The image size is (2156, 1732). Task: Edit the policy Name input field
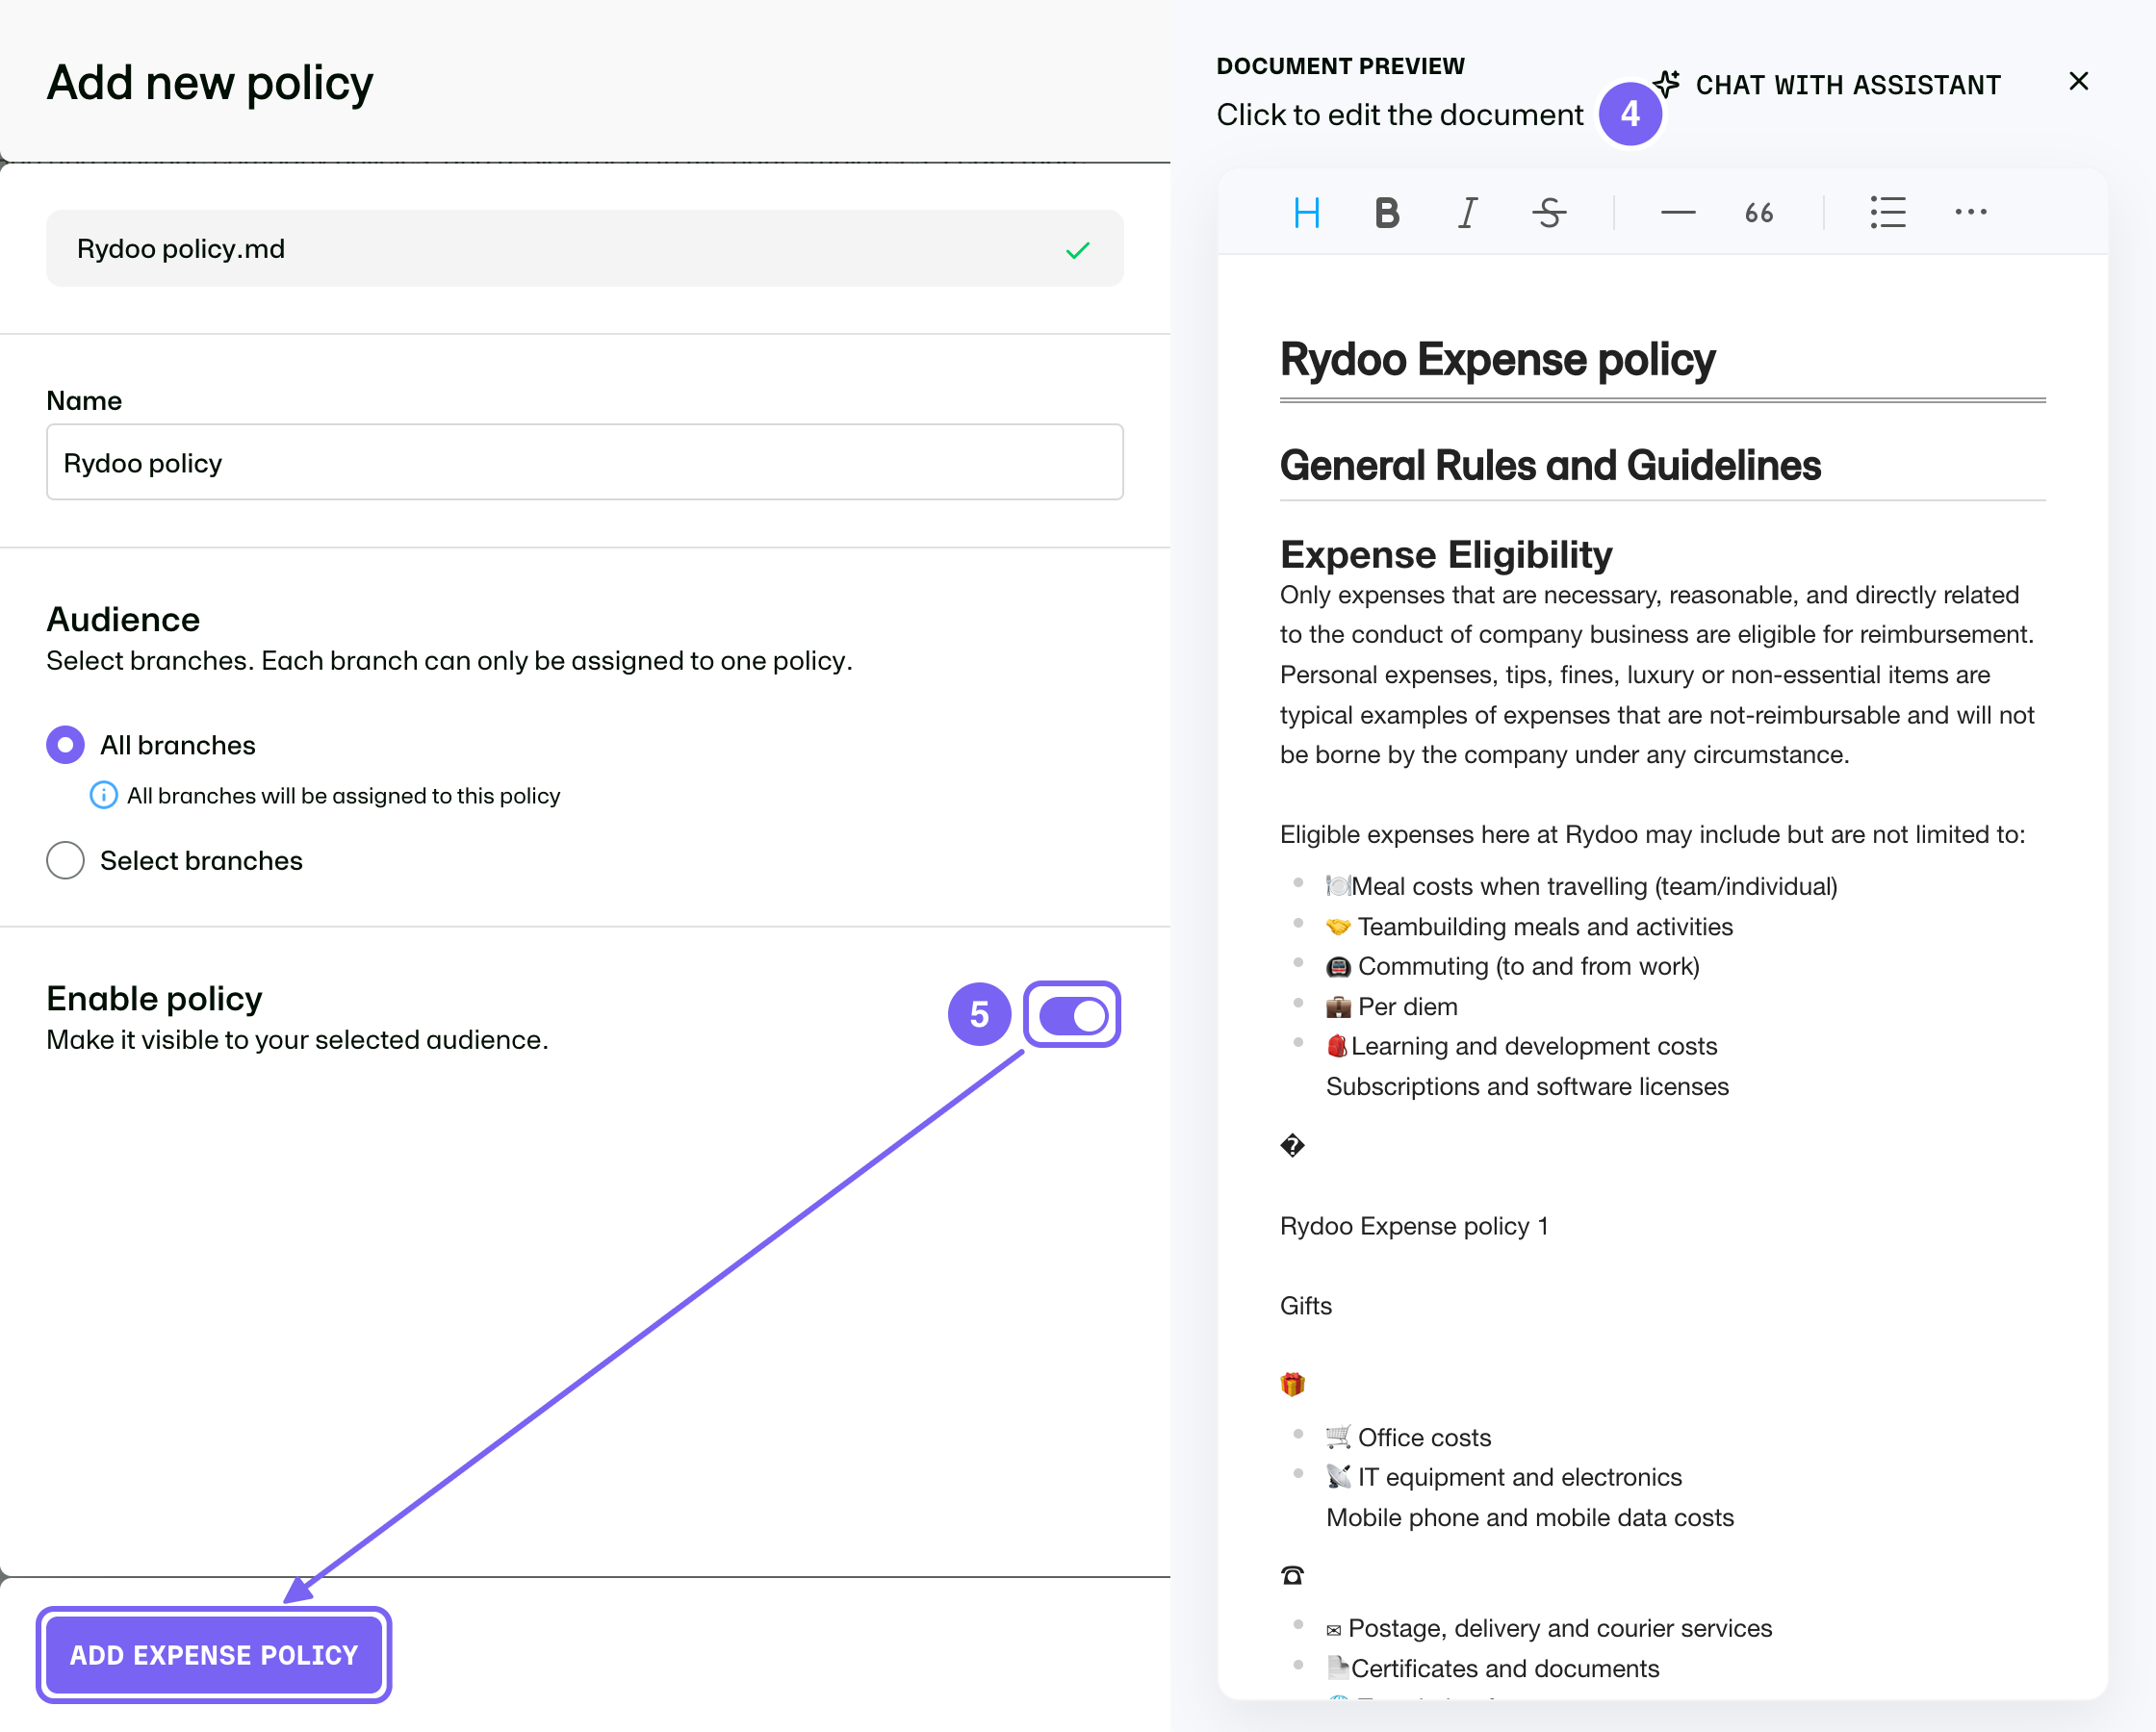tap(584, 462)
